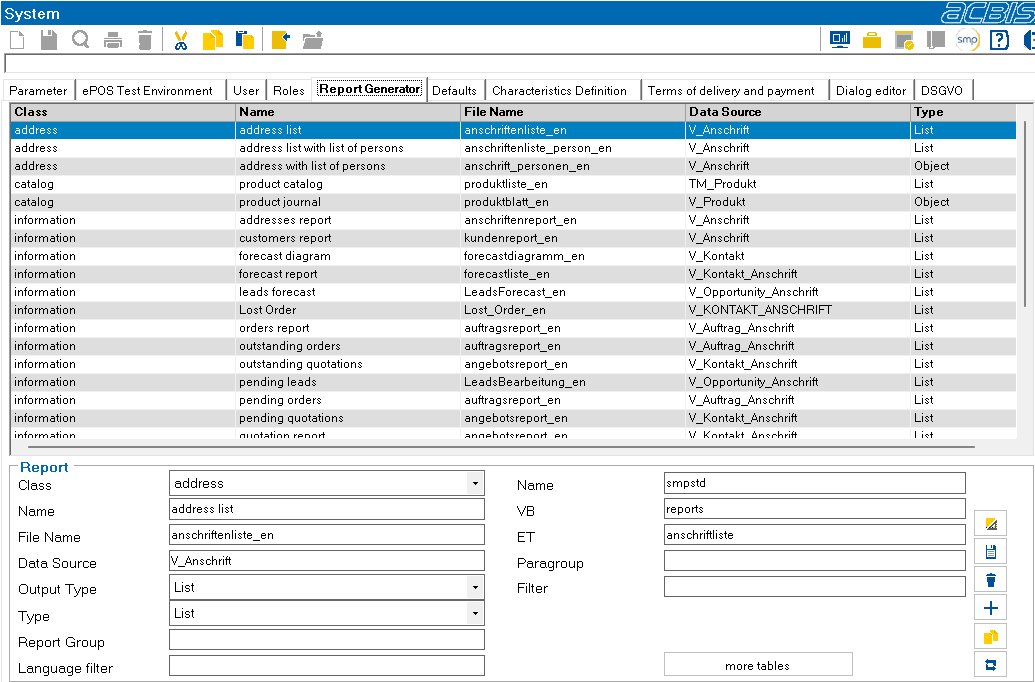
Task: Click the yellow duplicate report icon button
Action: tap(990, 636)
